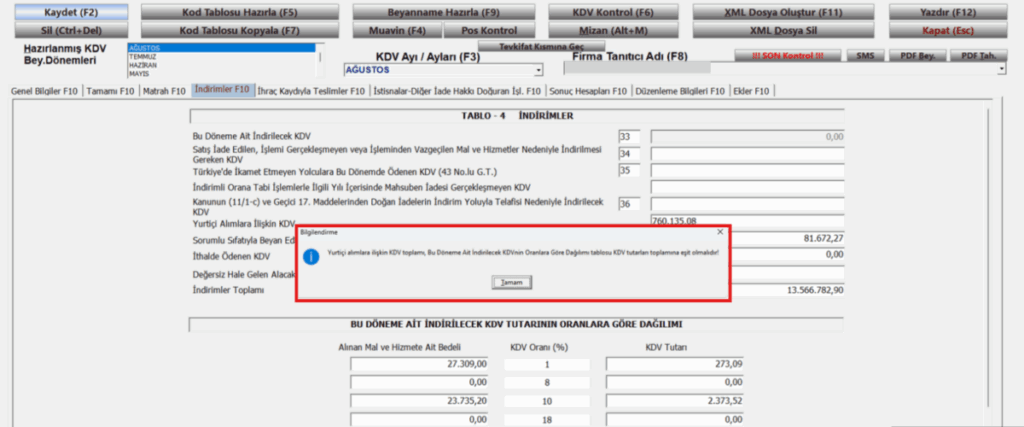Switch to Tamamı F10 tab
The image size is (1024, 427).
(111, 91)
